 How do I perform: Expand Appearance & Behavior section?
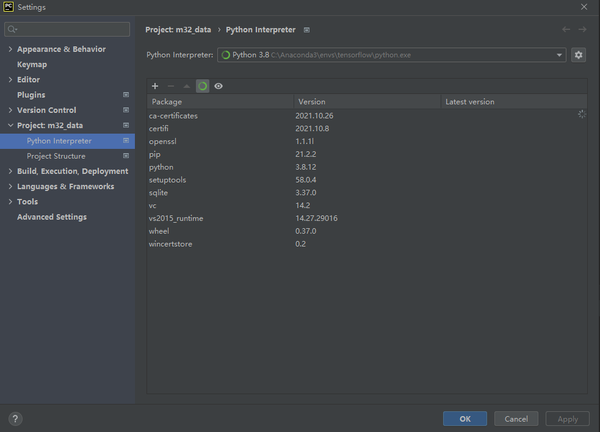10,49
